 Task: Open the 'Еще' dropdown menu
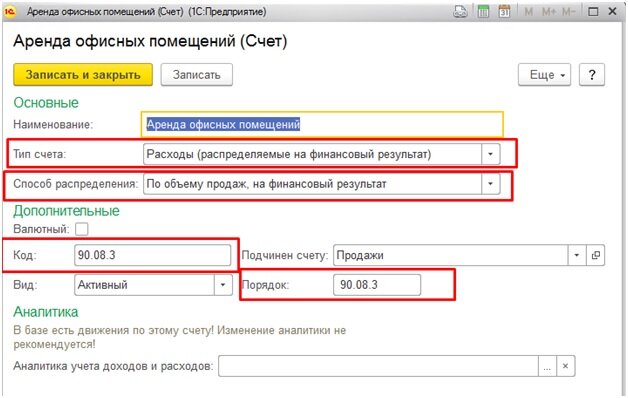point(545,74)
